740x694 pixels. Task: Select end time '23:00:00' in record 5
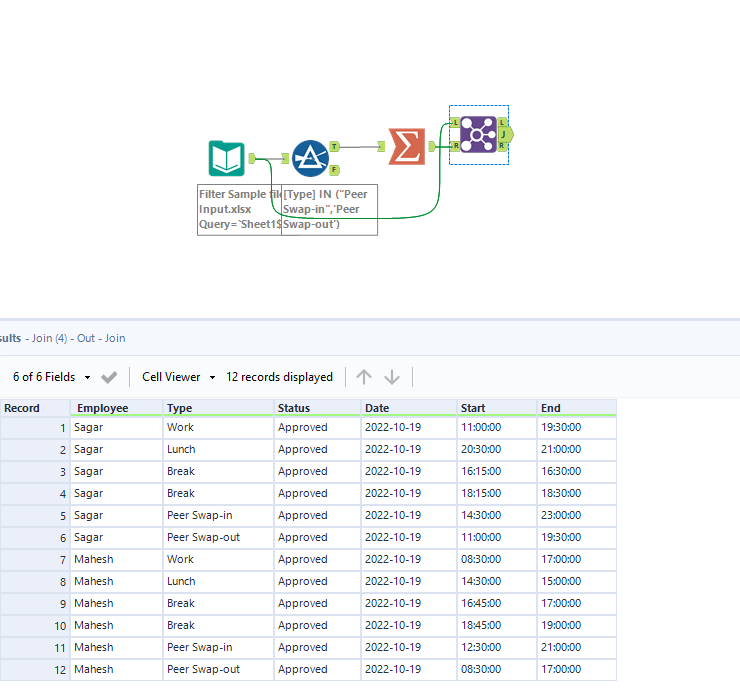(x=577, y=515)
